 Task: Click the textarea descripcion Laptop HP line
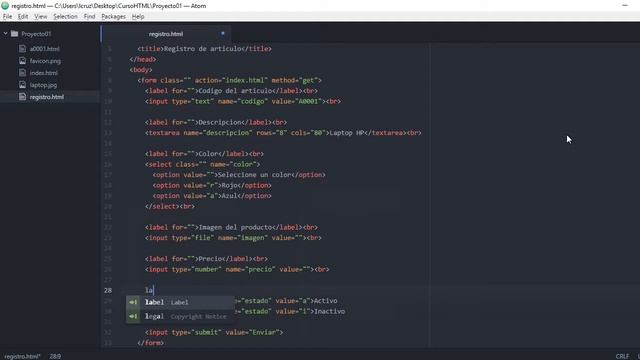(x=283, y=133)
